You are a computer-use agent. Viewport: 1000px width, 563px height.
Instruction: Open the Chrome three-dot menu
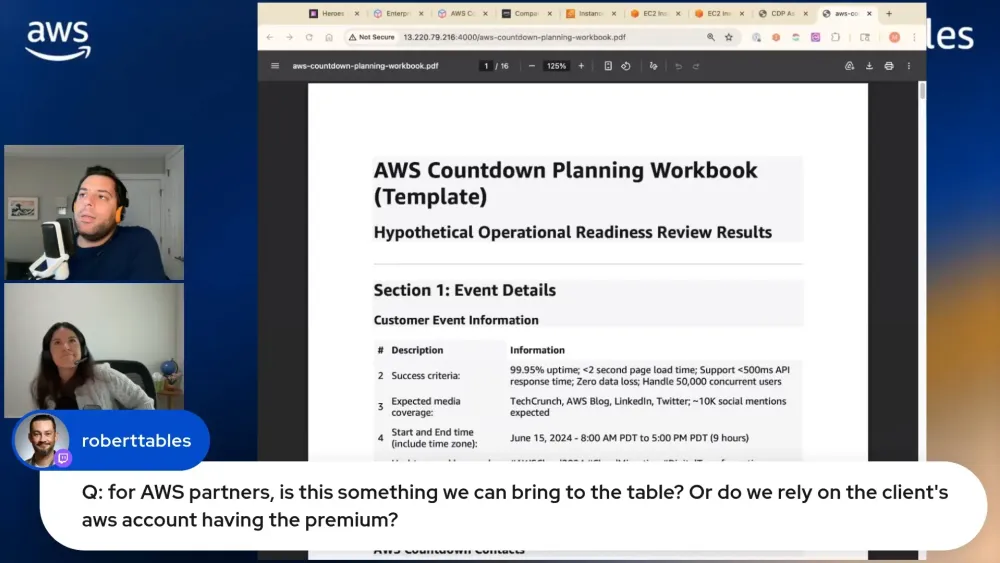click(x=915, y=37)
